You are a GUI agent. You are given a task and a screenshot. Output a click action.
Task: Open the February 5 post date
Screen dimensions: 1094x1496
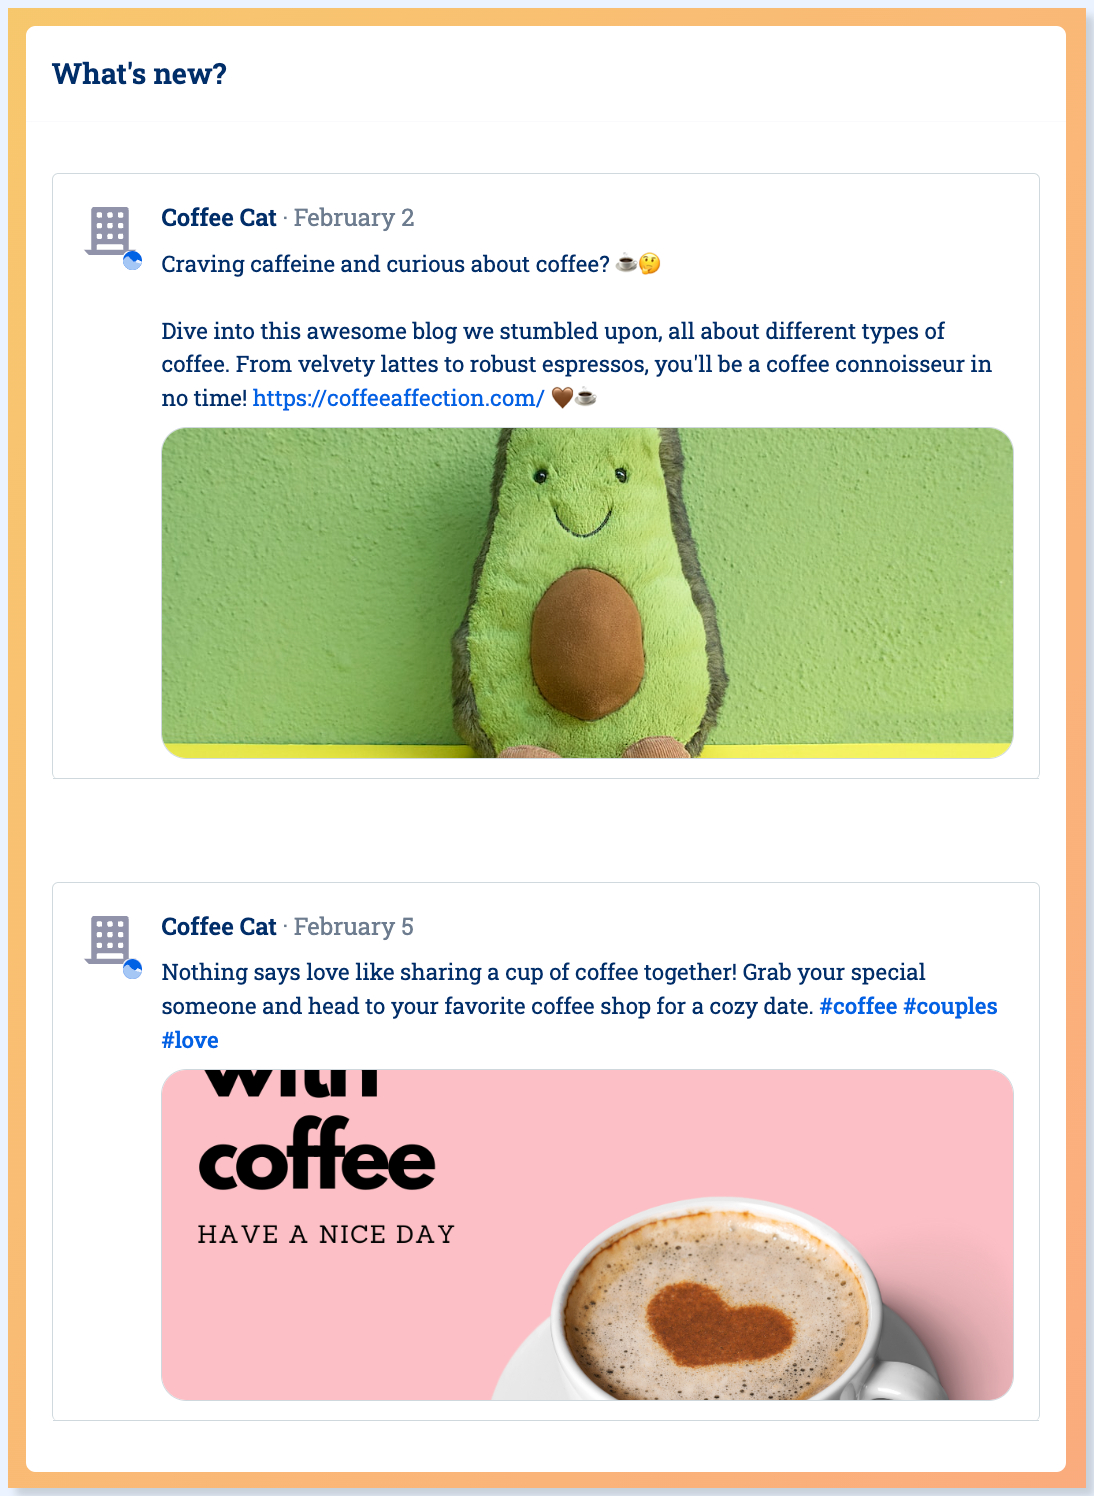click(354, 927)
